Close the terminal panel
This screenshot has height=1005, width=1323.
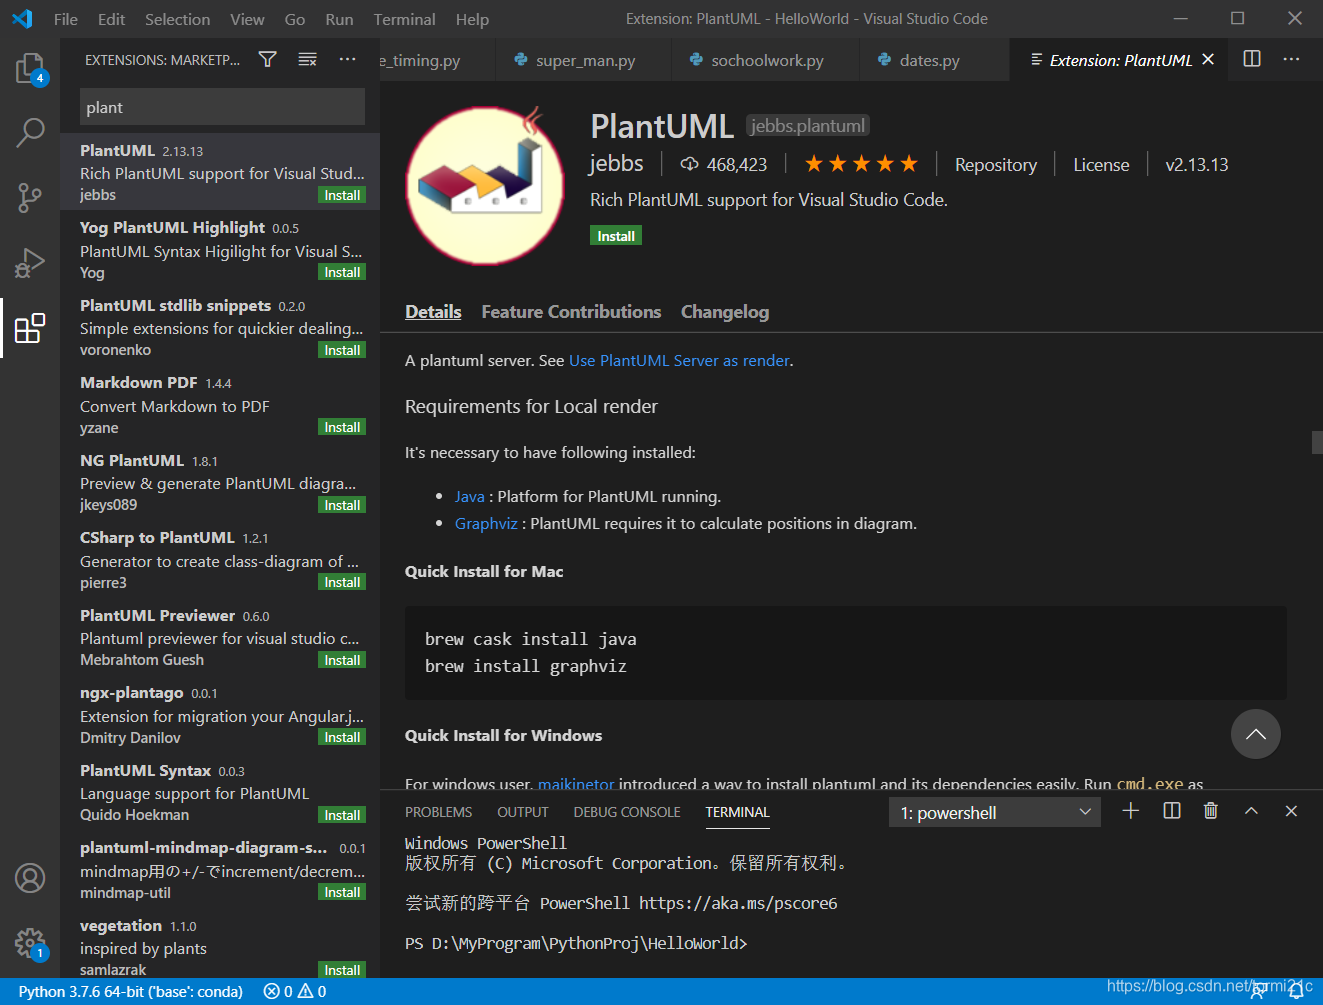coord(1291,811)
